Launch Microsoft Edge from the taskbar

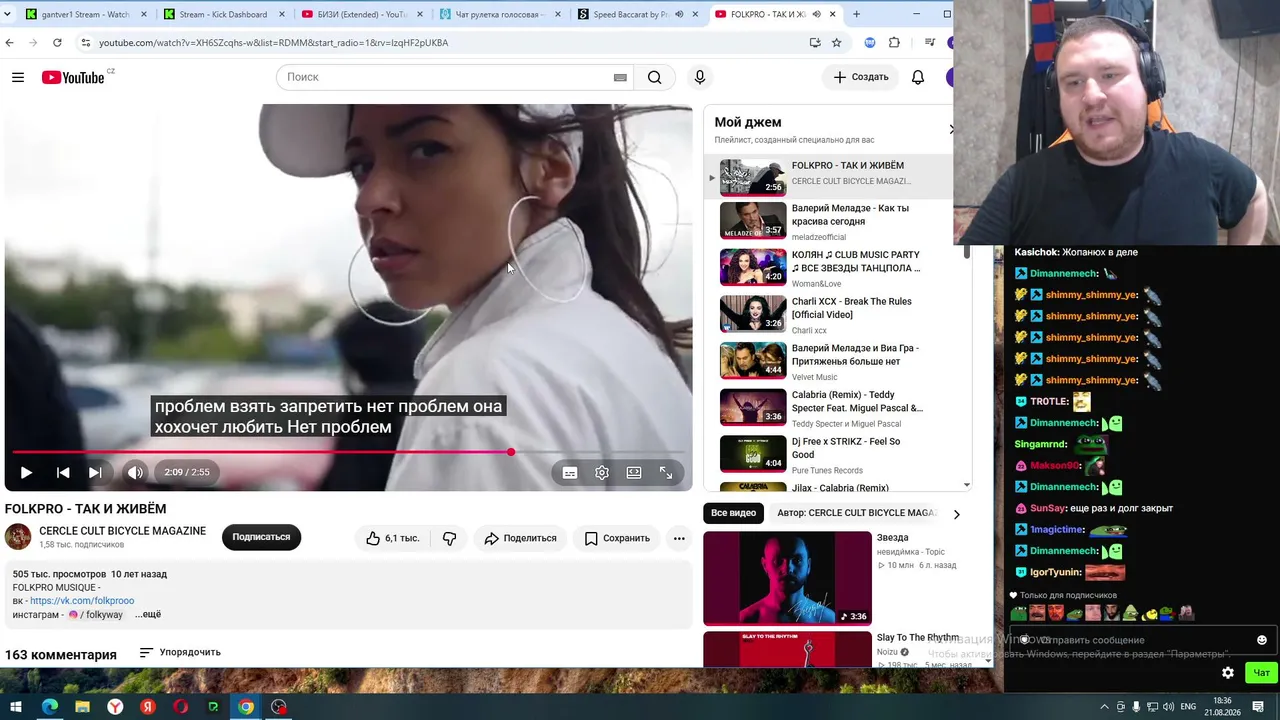[50, 707]
